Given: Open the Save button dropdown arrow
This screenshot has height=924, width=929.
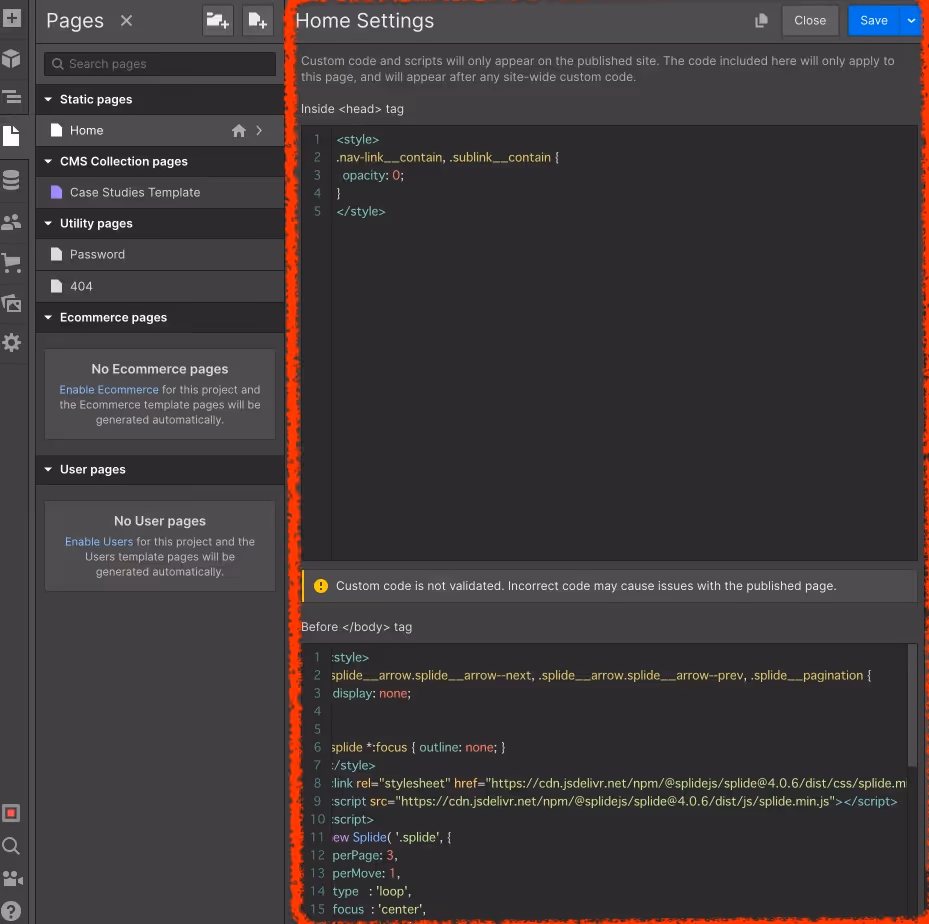Looking at the screenshot, I should tap(910, 20).
